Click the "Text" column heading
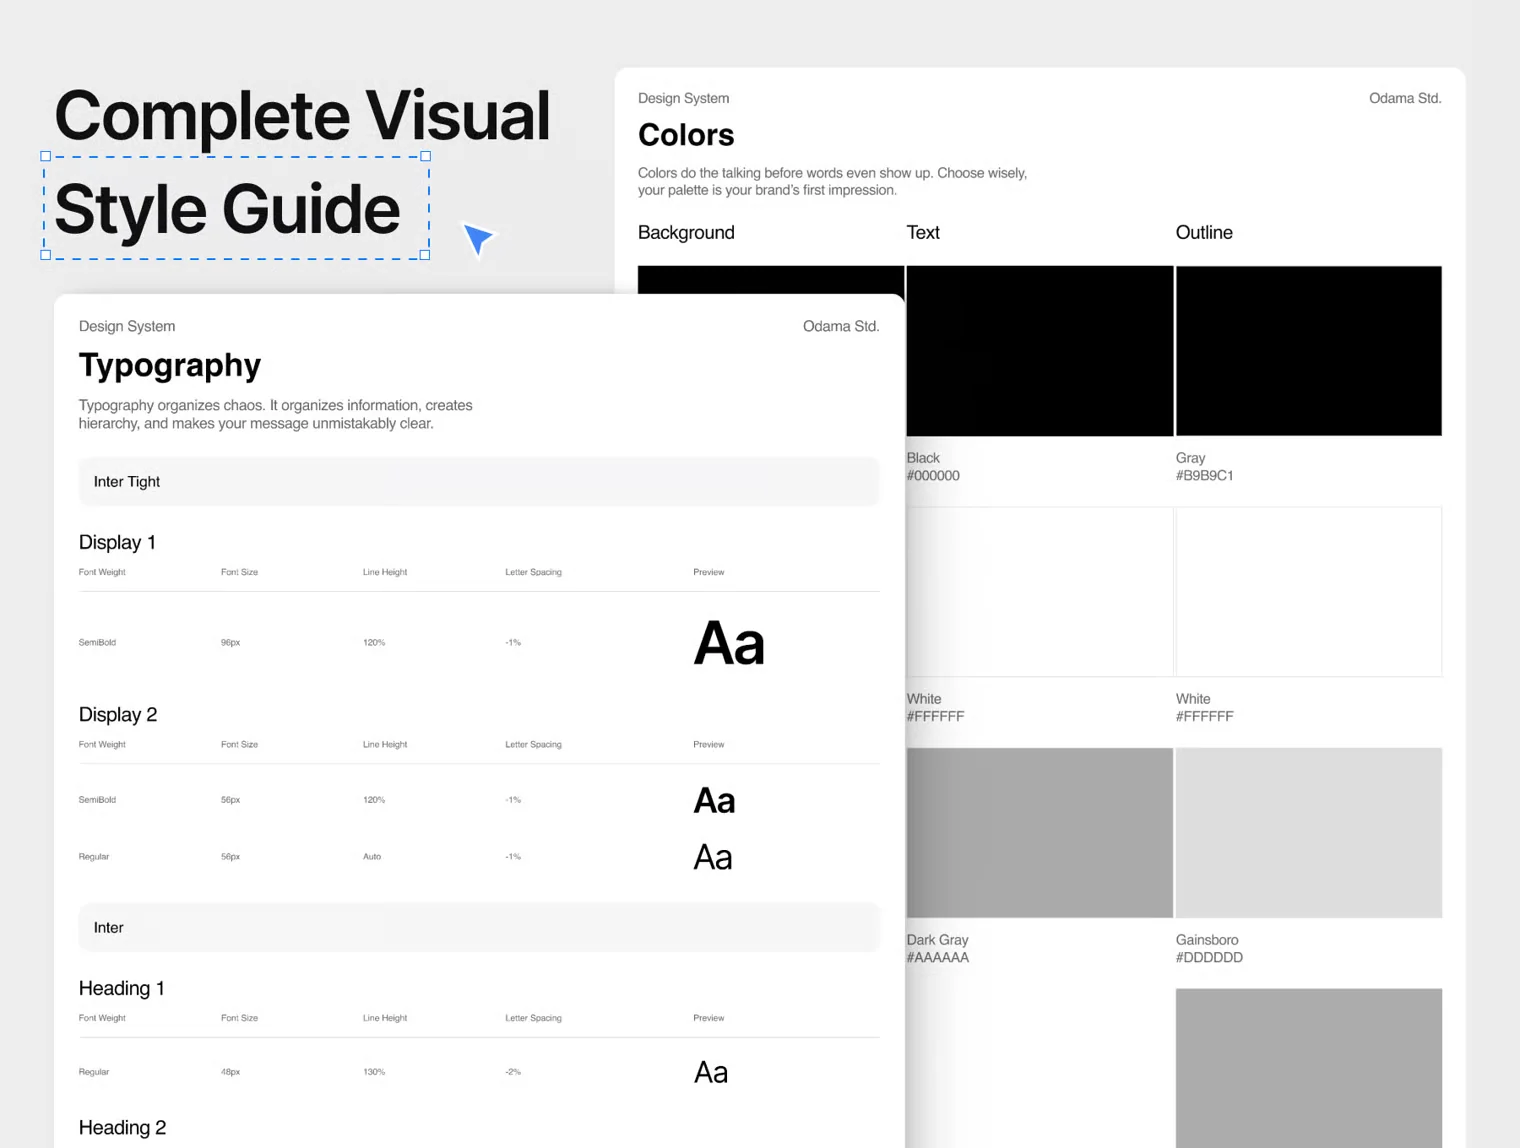The width and height of the screenshot is (1520, 1148). click(923, 232)
